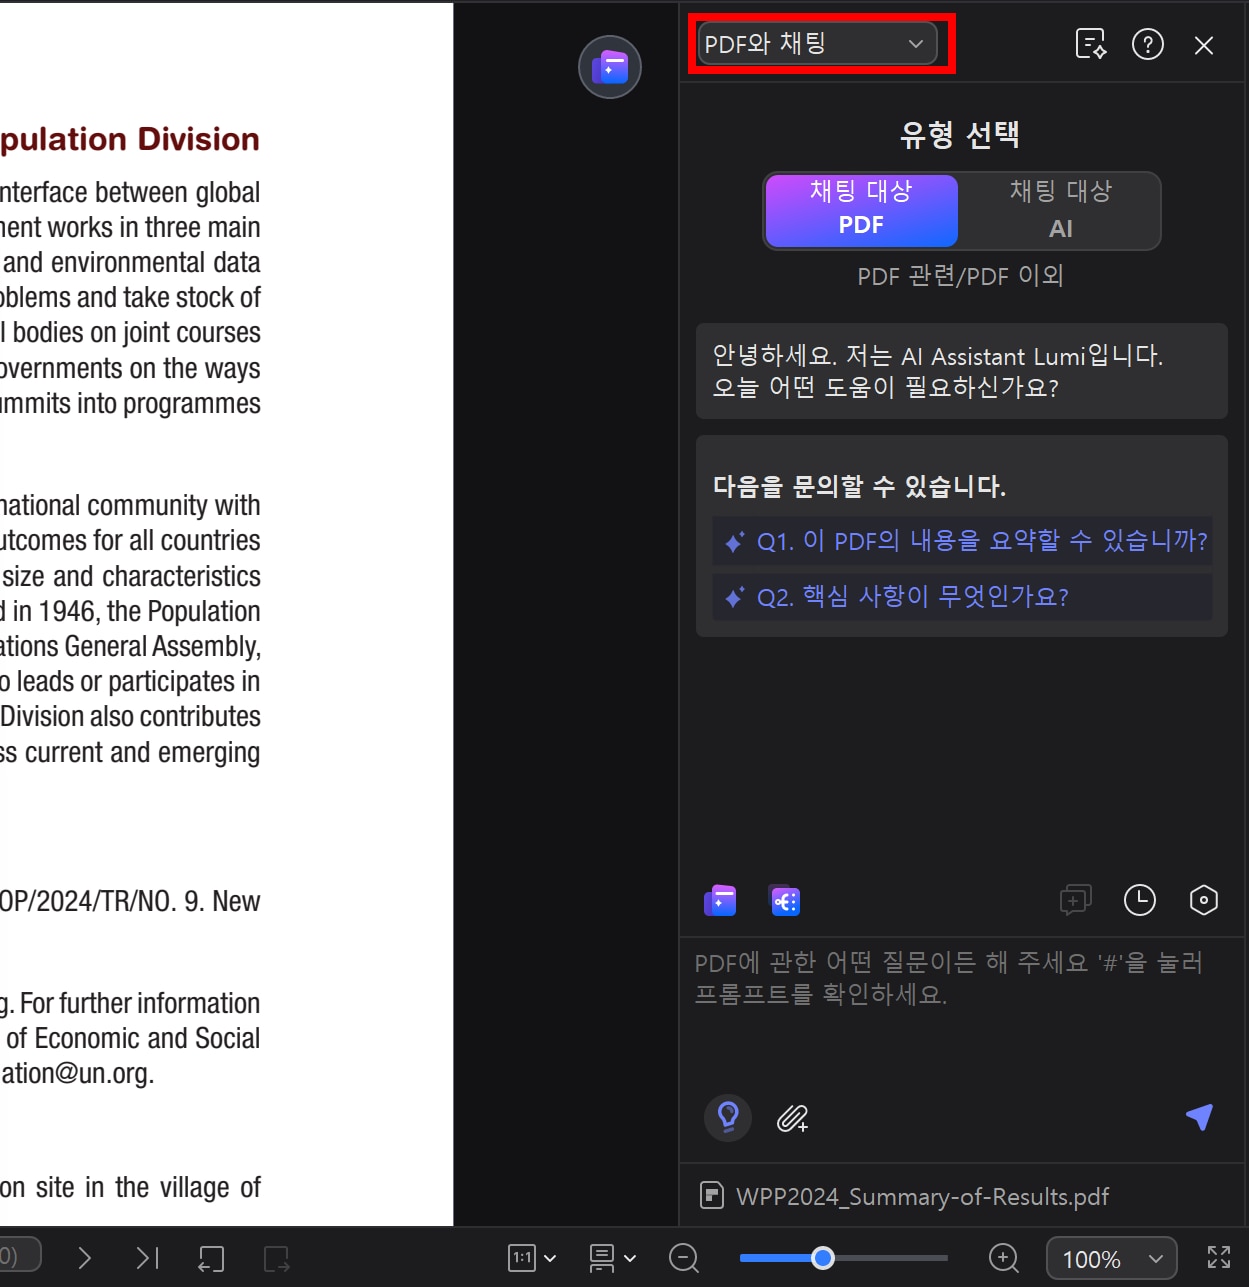Click the 'PDF 관련/PDF 이외' caption
Image resolution: width=1249 pixels, height=1287 pixels.
click(x=960, y=276)
